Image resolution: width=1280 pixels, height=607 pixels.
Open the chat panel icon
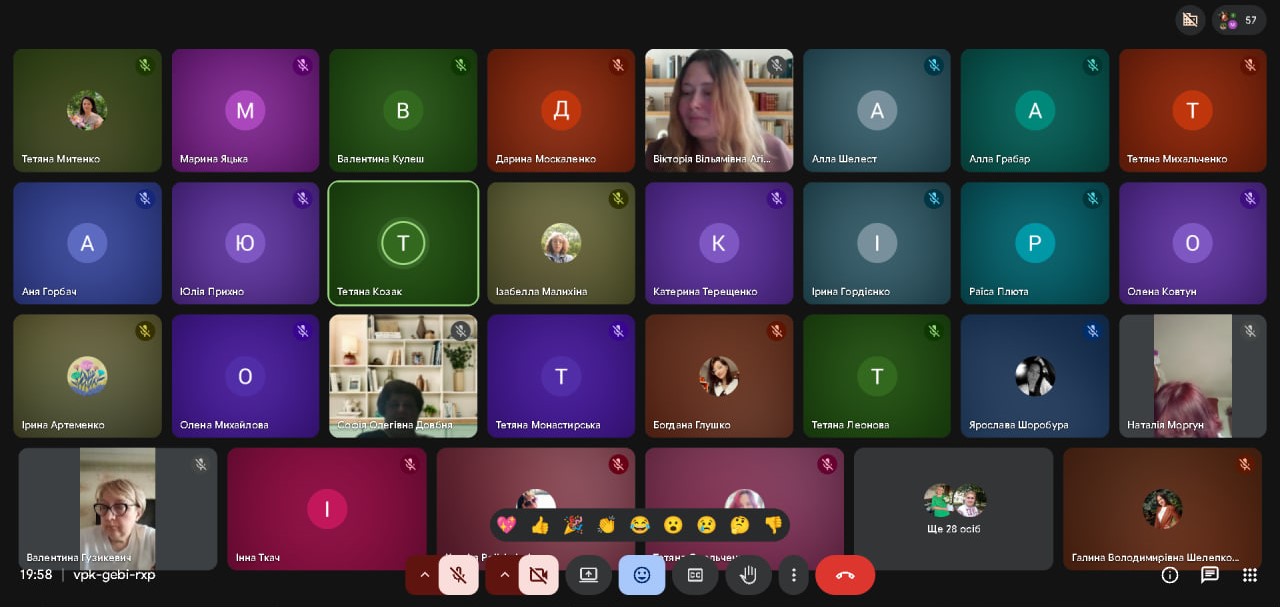pyautogui.click(x=1209, y=575)
